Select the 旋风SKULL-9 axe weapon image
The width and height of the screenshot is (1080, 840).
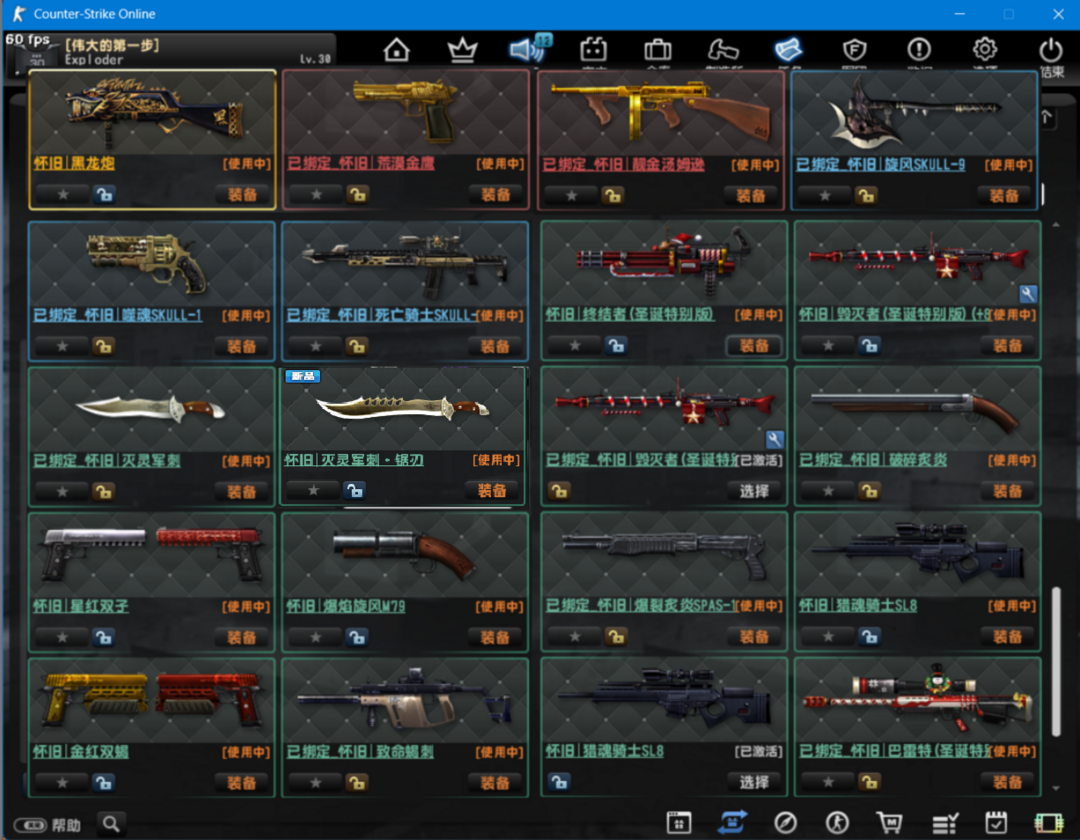pos(915,113)
